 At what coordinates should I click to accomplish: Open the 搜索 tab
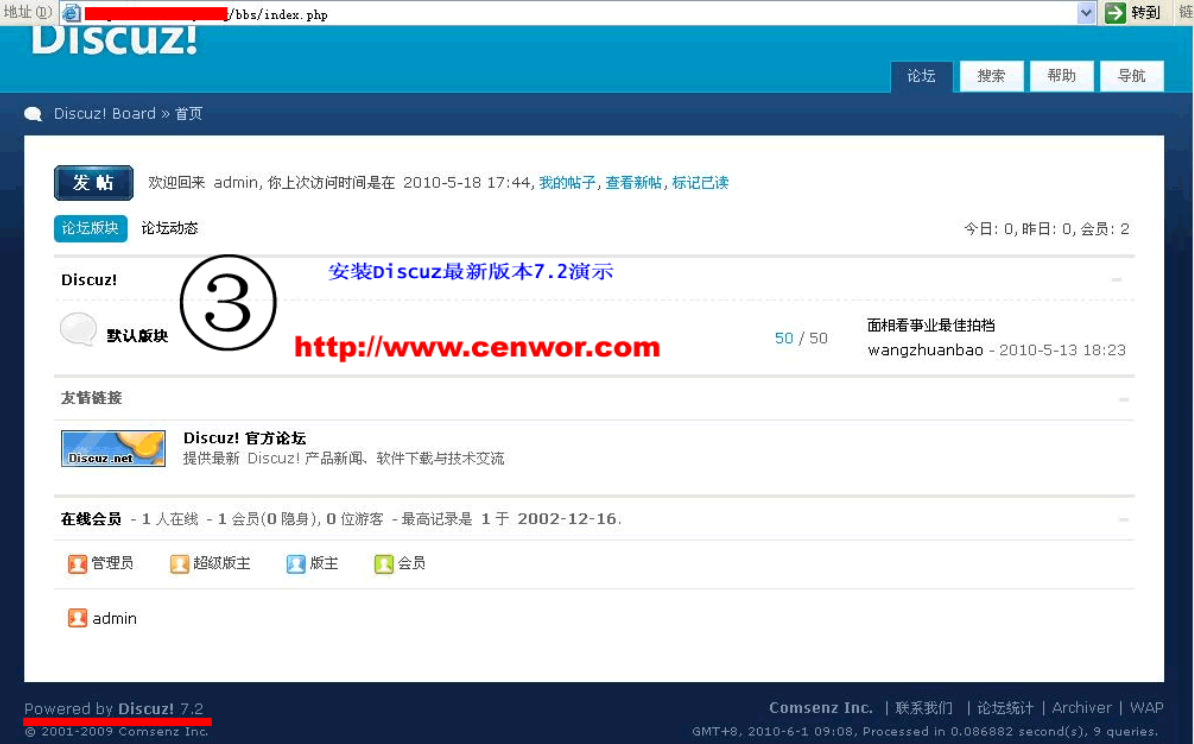click(991, 76)
